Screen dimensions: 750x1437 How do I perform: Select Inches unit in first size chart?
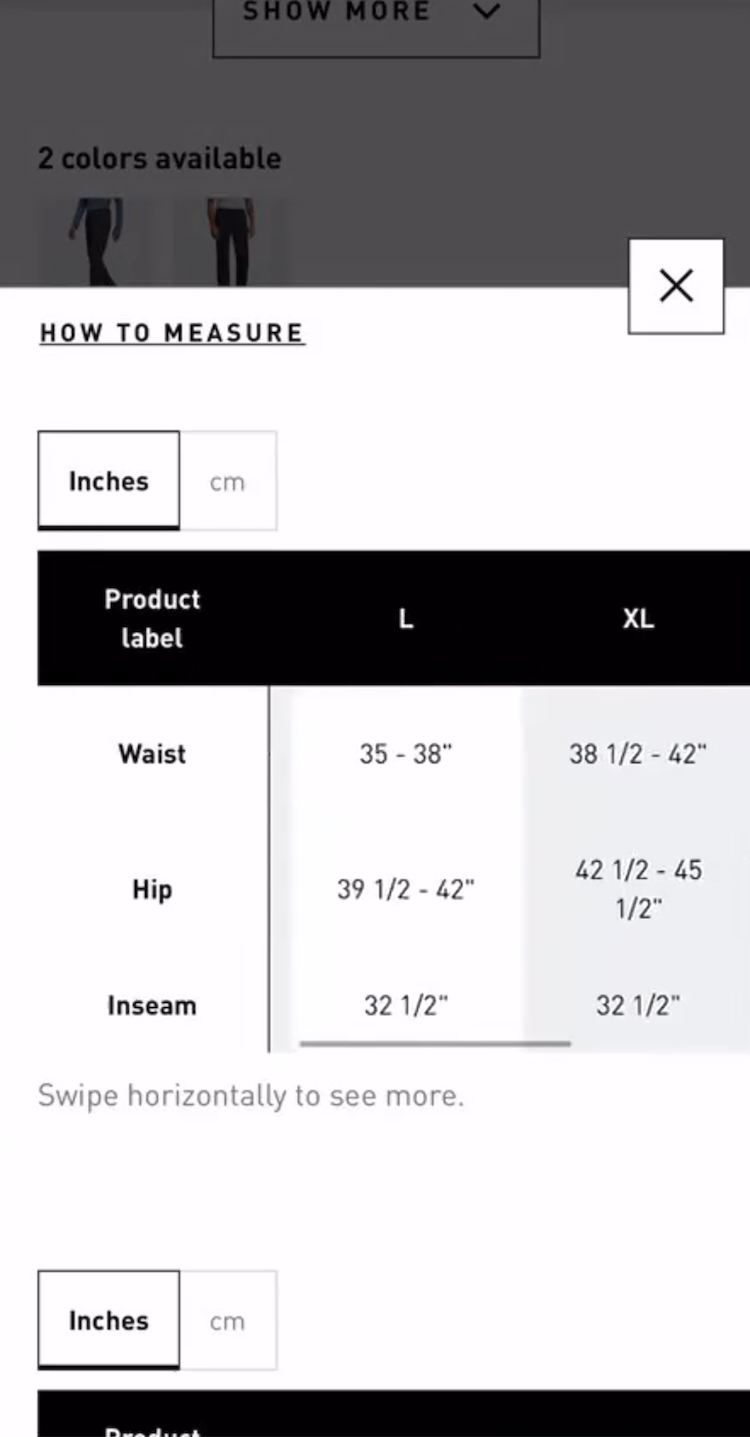click(109, 481)
